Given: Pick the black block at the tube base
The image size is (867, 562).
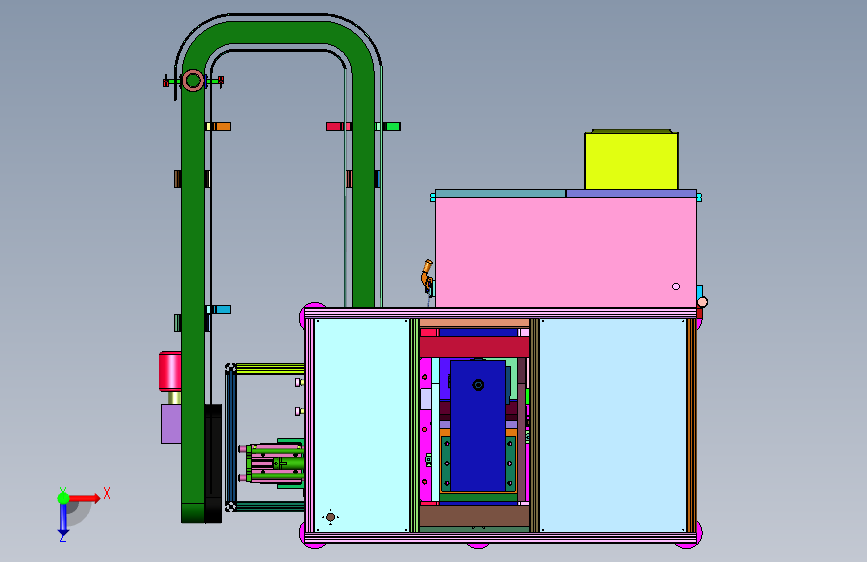Looking at the screenshot, I should pos(213,464).
